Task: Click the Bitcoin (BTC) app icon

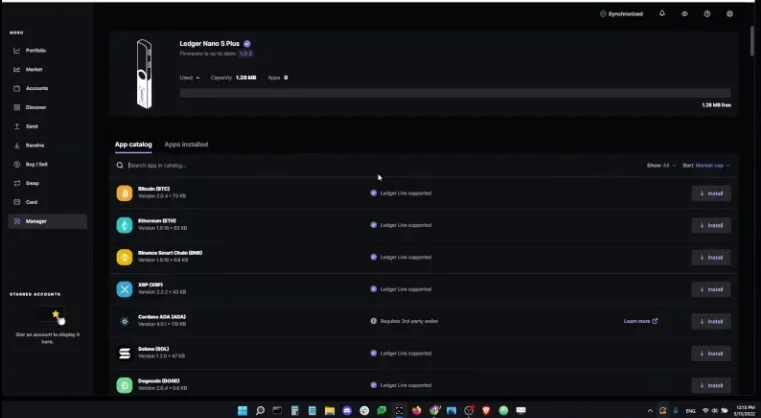Action: point(124,193)
